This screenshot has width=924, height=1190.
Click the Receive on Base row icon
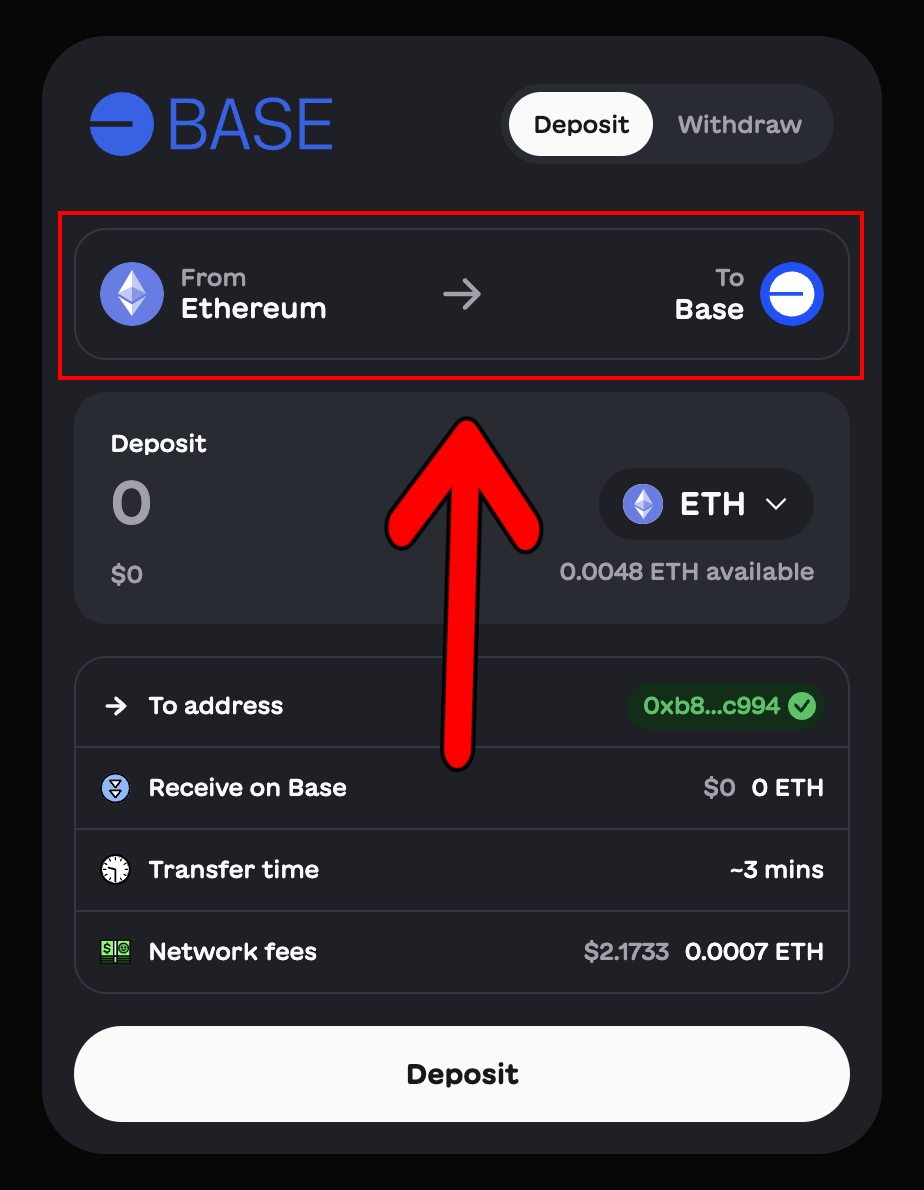[x=115, y=788]
